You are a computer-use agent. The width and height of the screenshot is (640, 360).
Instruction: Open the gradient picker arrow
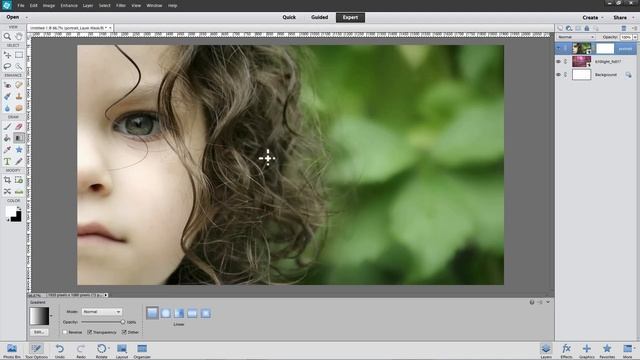[51, 316]
